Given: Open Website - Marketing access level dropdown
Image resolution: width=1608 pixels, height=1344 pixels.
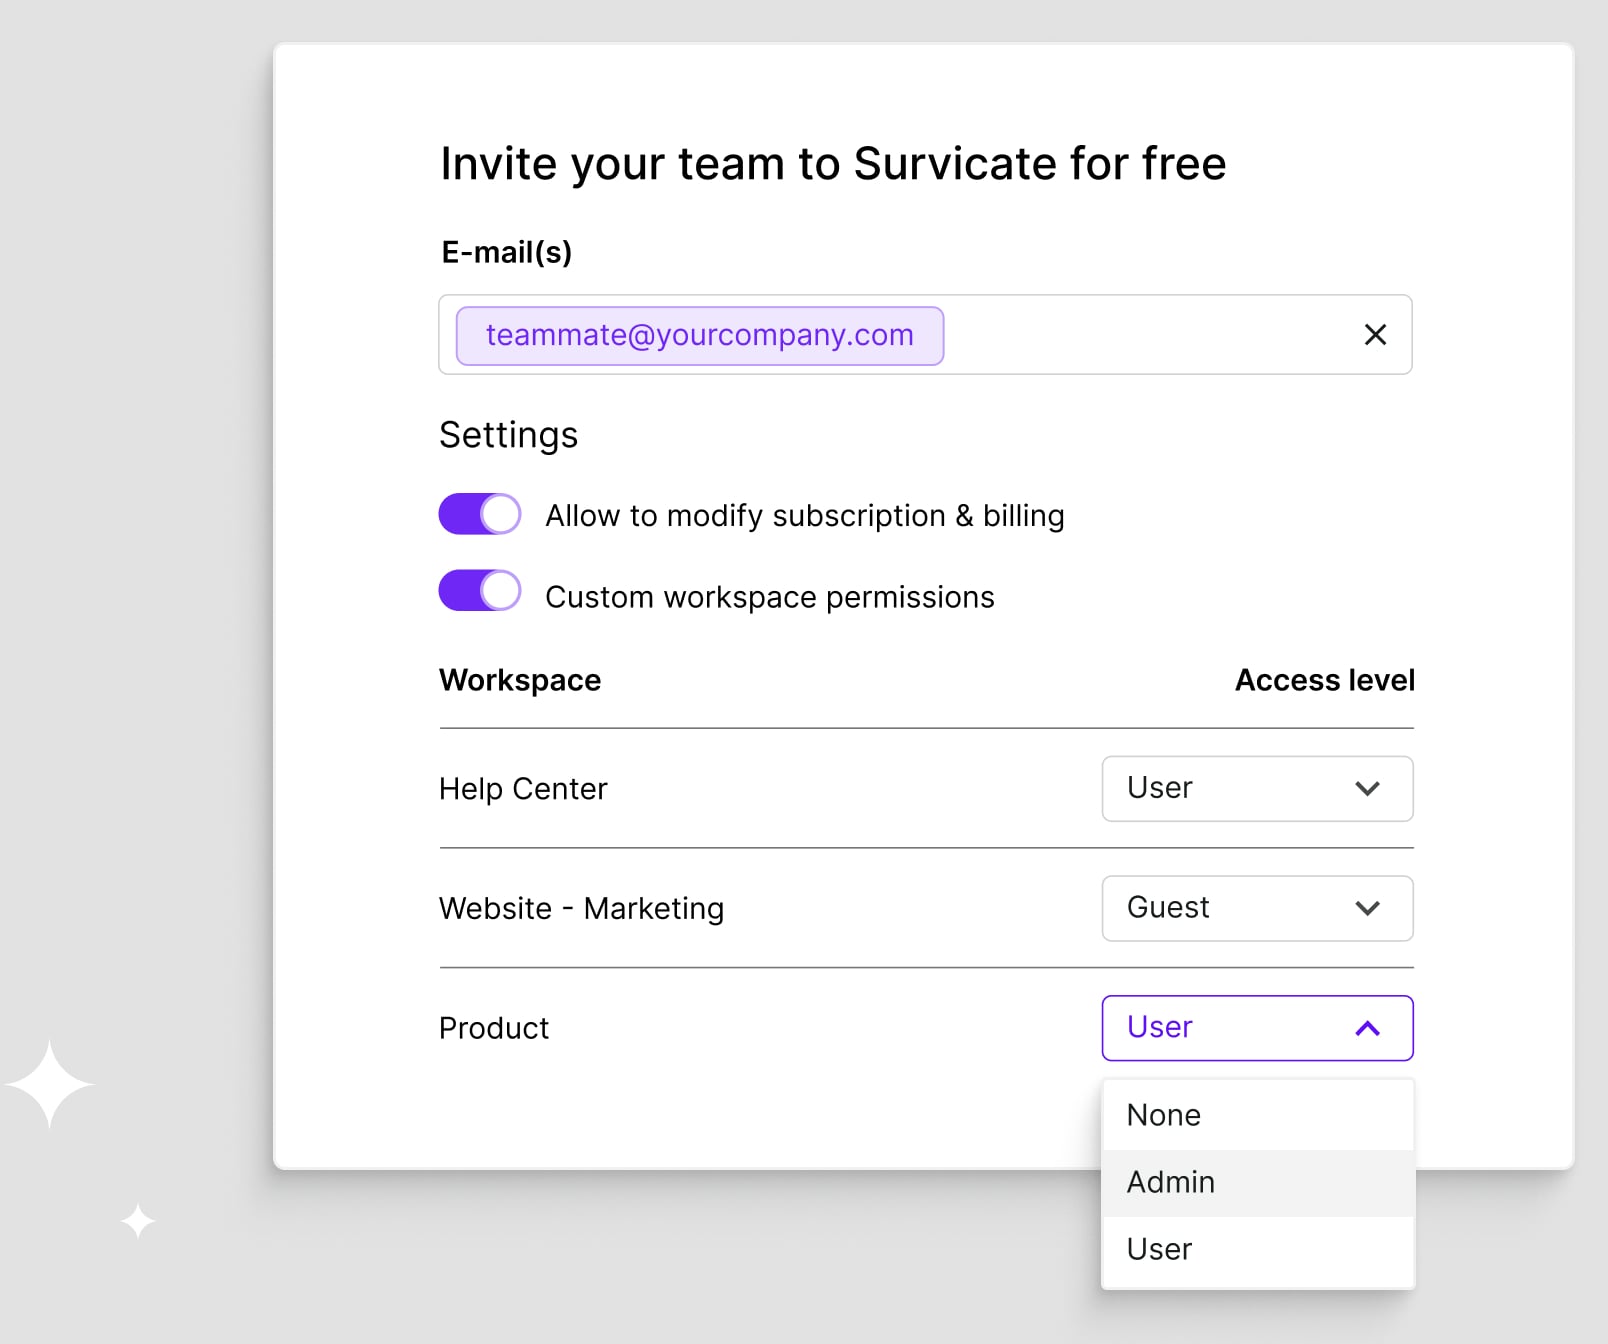Looking at the screenshot, I should [x=1257, y=908].
